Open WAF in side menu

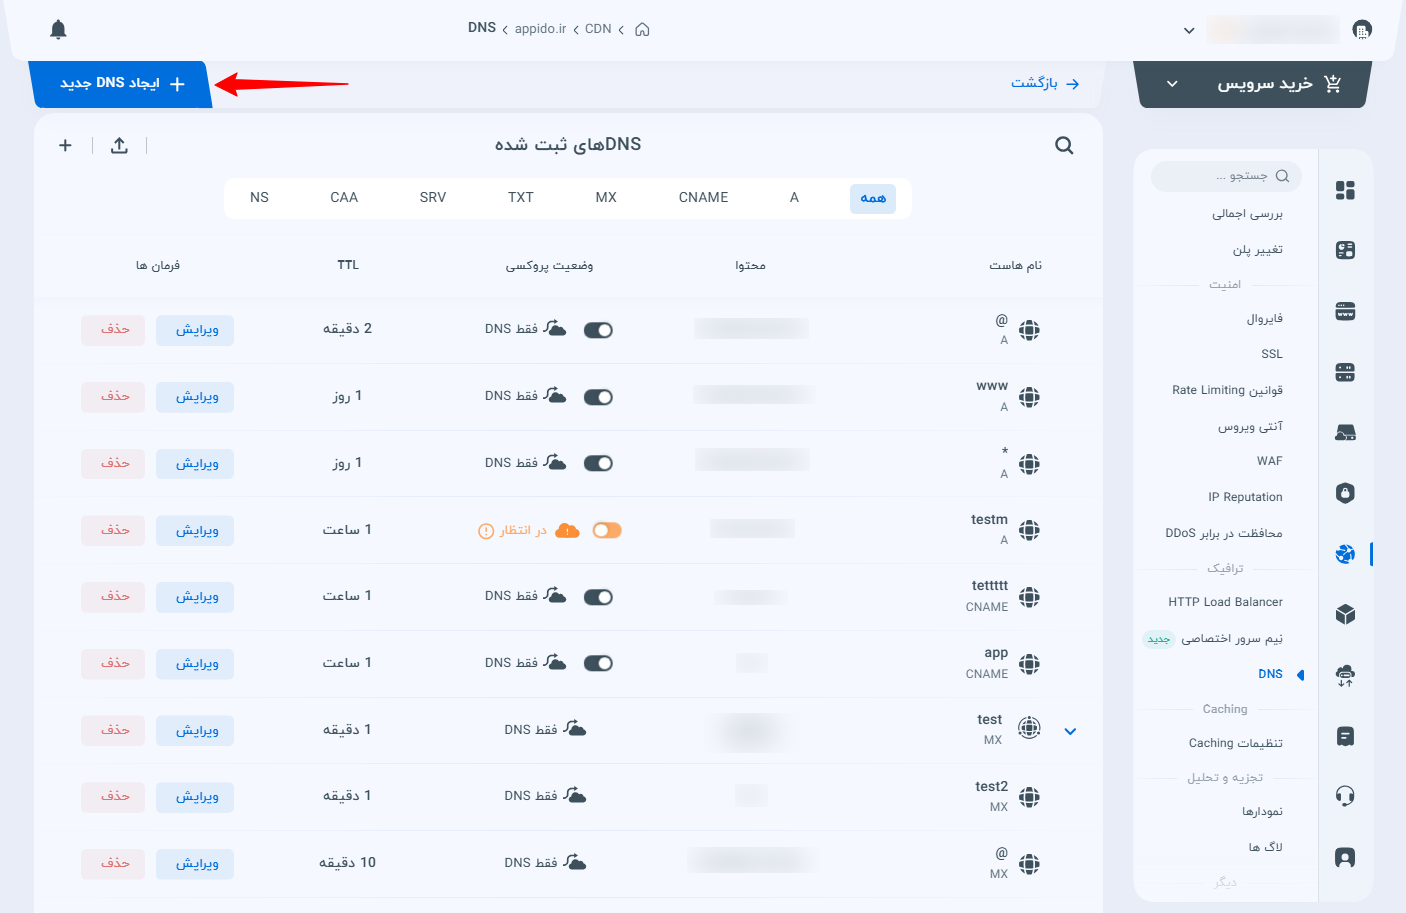point(1269,461)
